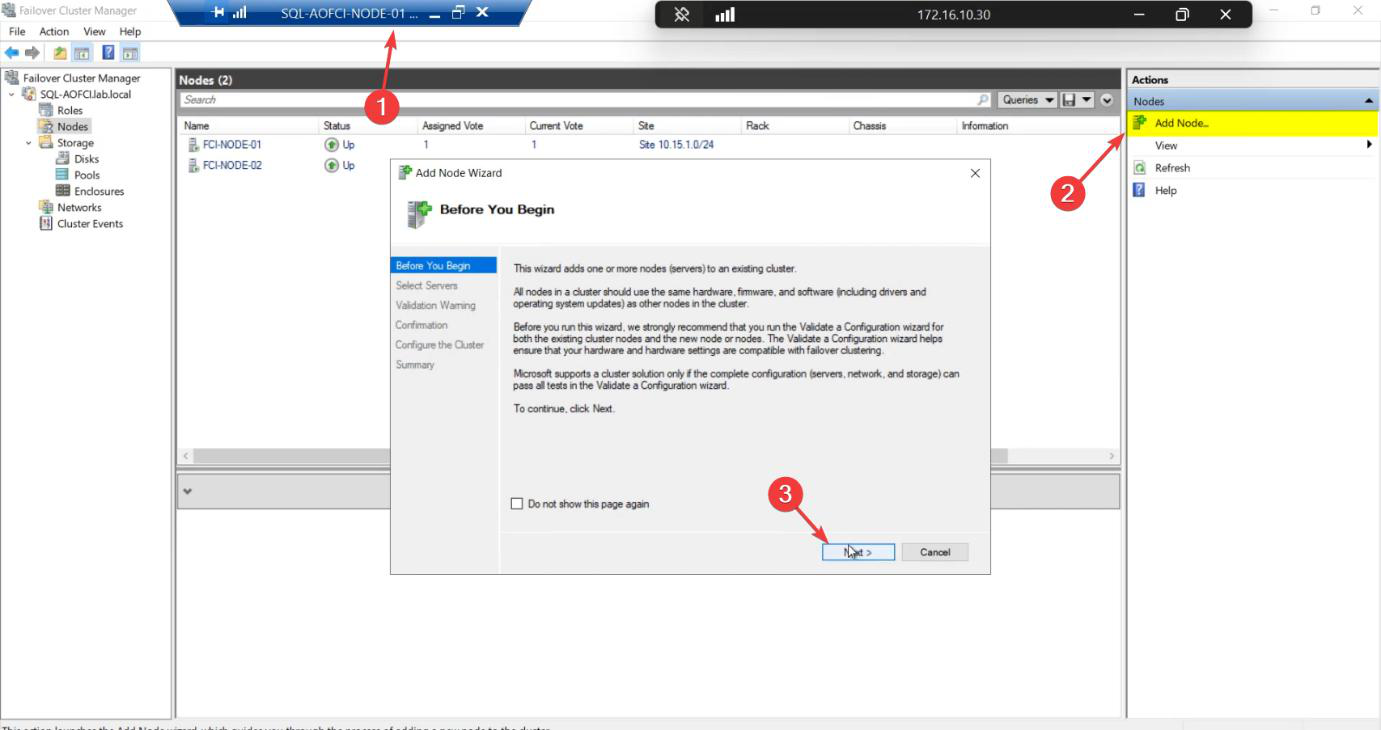Open the Help menu in menu bar
This screenshot has height=730, width=1381.
(130, 32)
